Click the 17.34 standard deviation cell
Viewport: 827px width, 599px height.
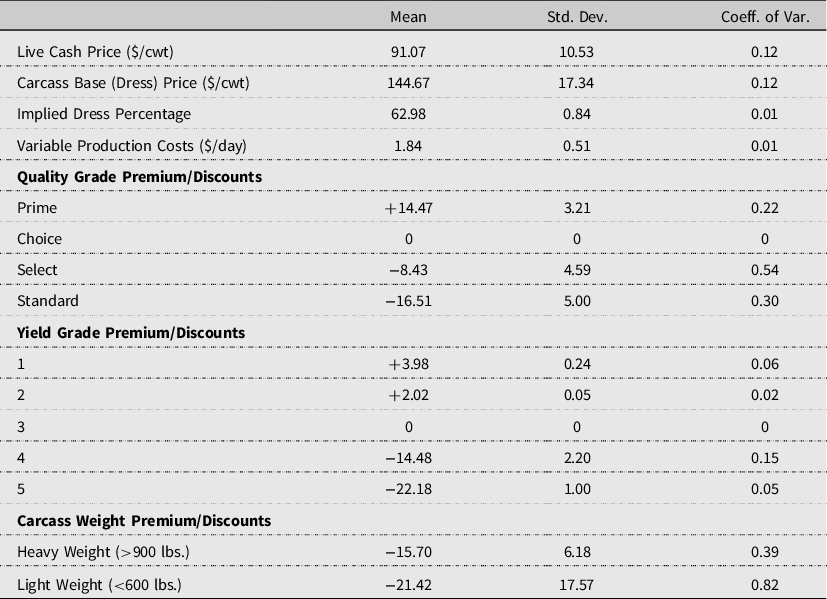pos(580,83)
